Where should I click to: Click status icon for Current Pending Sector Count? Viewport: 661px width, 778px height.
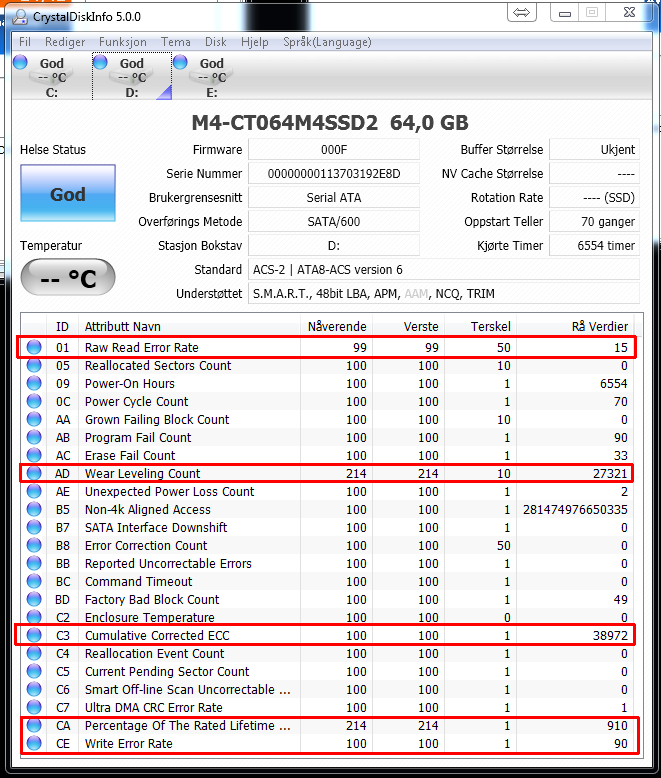(x=34, y=671)
